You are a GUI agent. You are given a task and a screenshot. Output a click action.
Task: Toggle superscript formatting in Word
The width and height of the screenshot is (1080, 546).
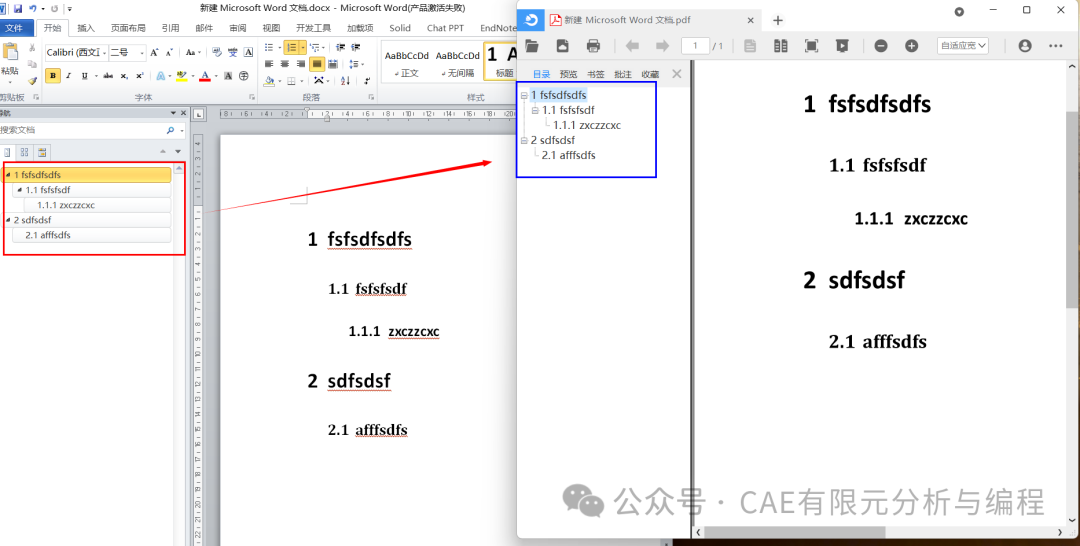[x=140, y=76]
